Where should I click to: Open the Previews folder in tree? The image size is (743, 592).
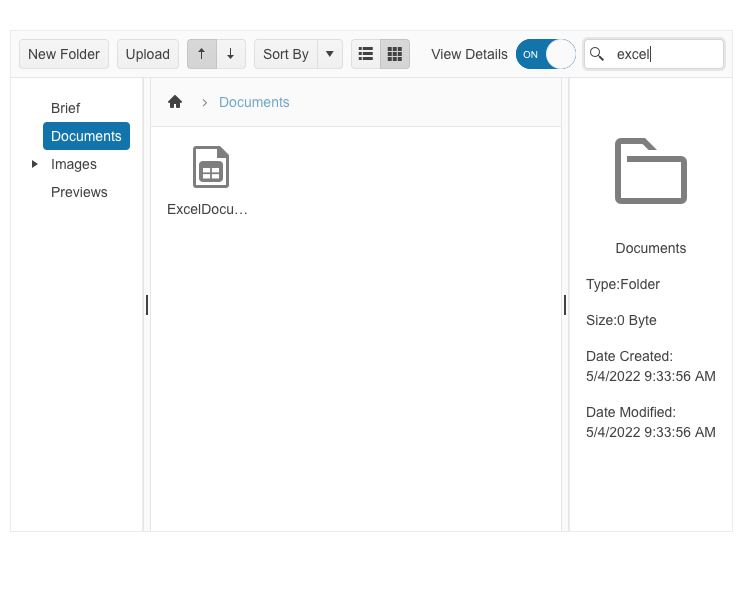pos(79,192)
